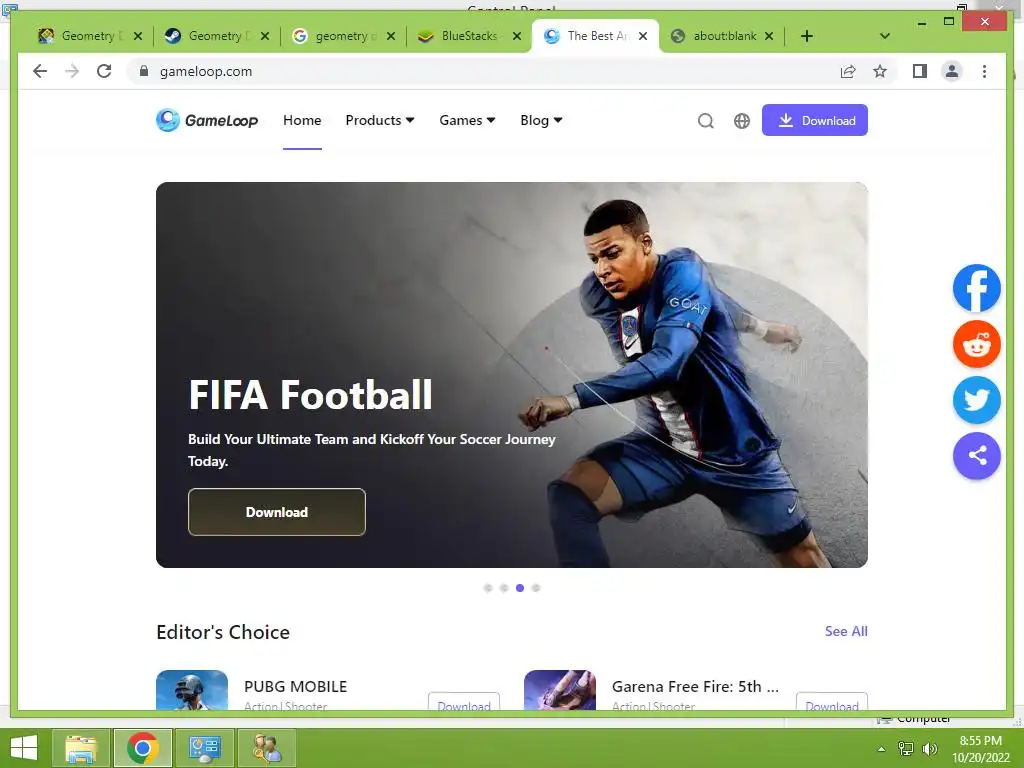Viewport: 1024px width, 768px height.
Task: Download Garena Free Fire
Action: tap(831, 703)
